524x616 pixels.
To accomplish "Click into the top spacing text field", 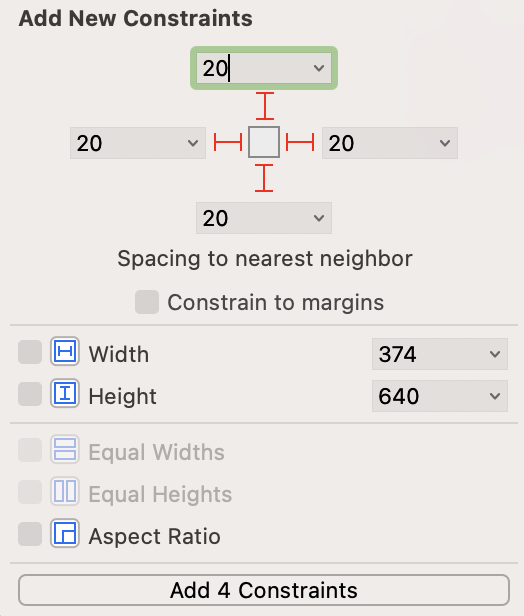I will [253, 68].
